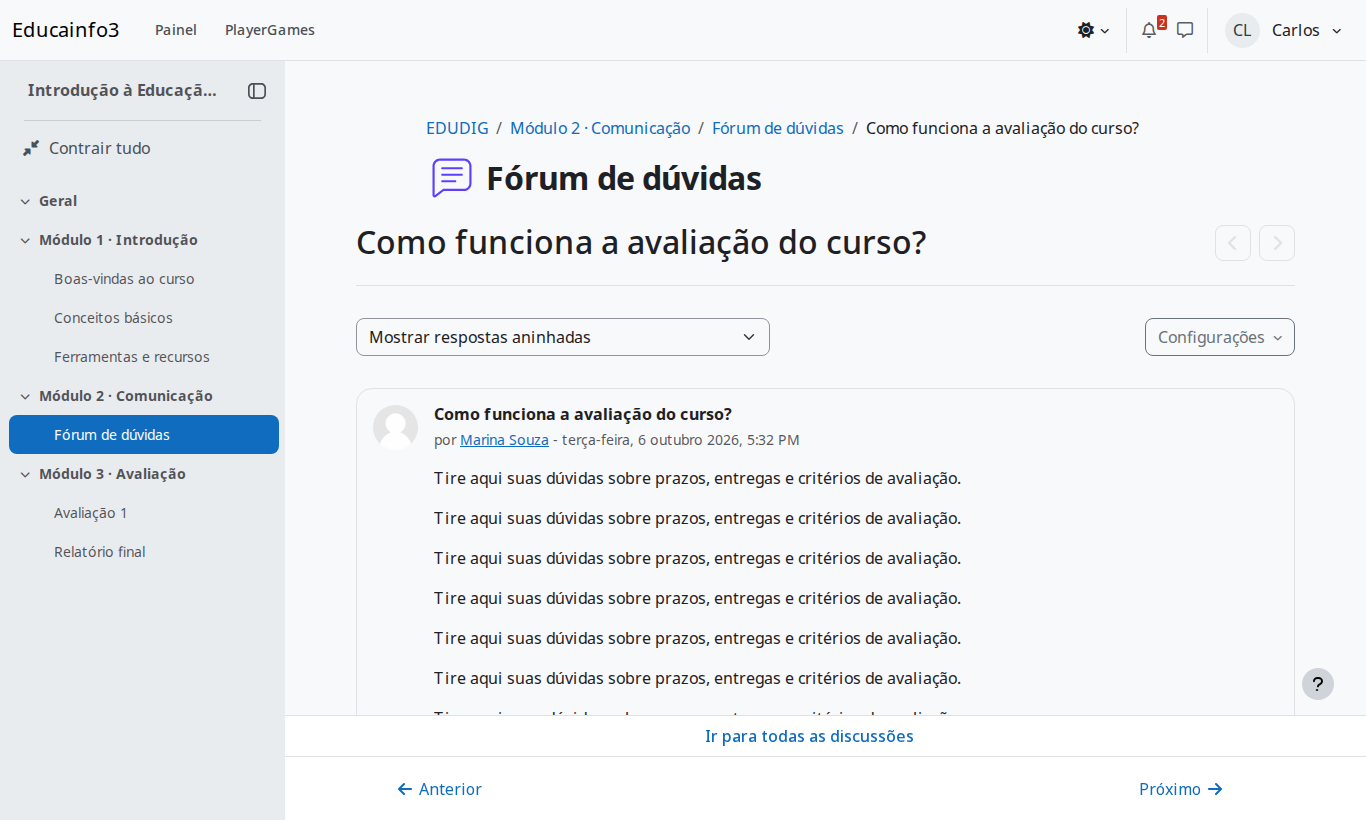Close the course index drawer icon
Image resolution: width=1366 pixels, height=820 pixels.
[257, 91]
